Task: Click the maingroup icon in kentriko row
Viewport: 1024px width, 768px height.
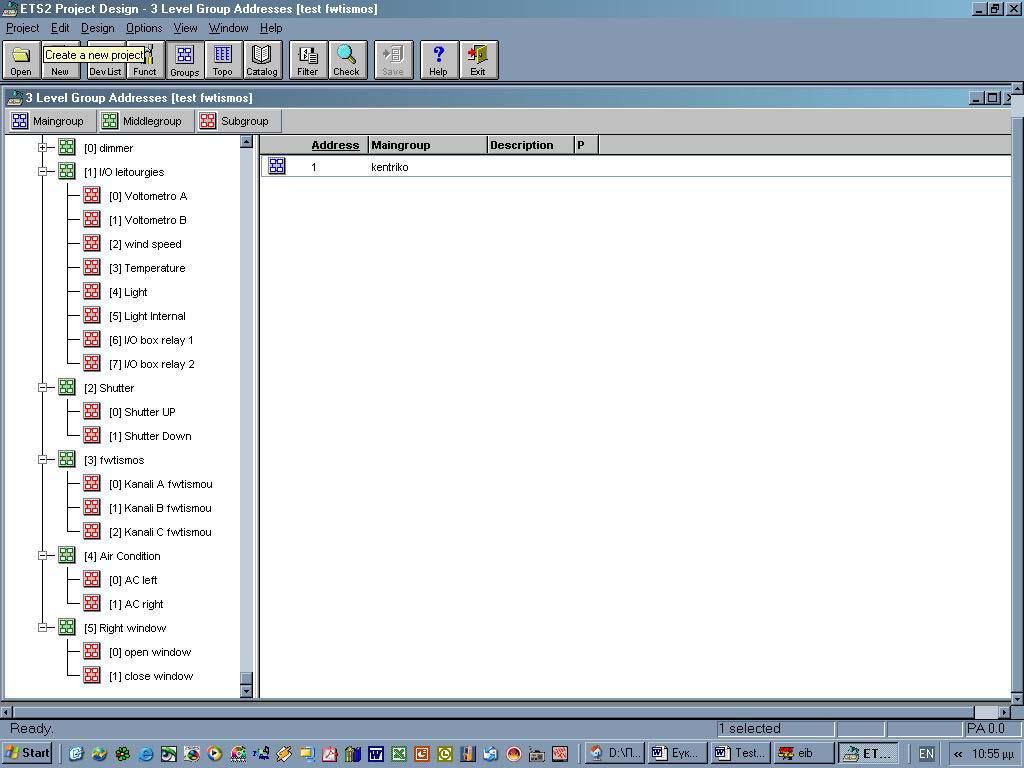Action: point(277,166)
